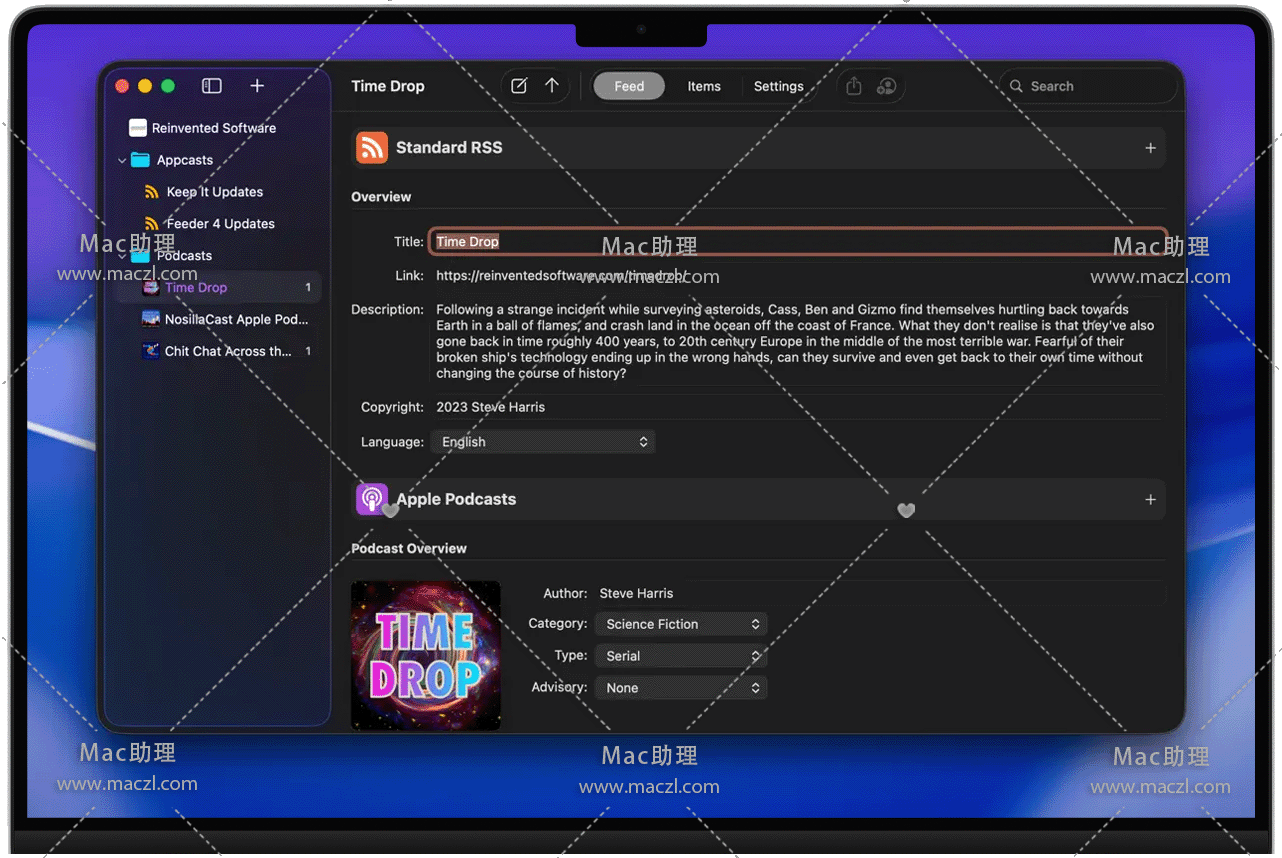Viewport: 1282px width, 858px height.
Task: Switch to the Items tab
Action: pyautogui.click(x=704, y=86)
